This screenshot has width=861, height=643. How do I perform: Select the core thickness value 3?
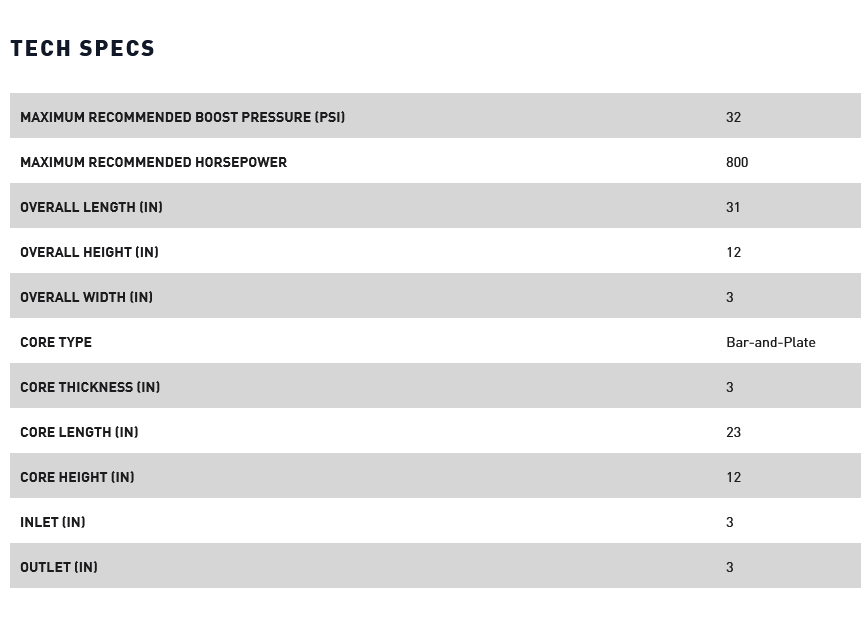pos(730,387)
